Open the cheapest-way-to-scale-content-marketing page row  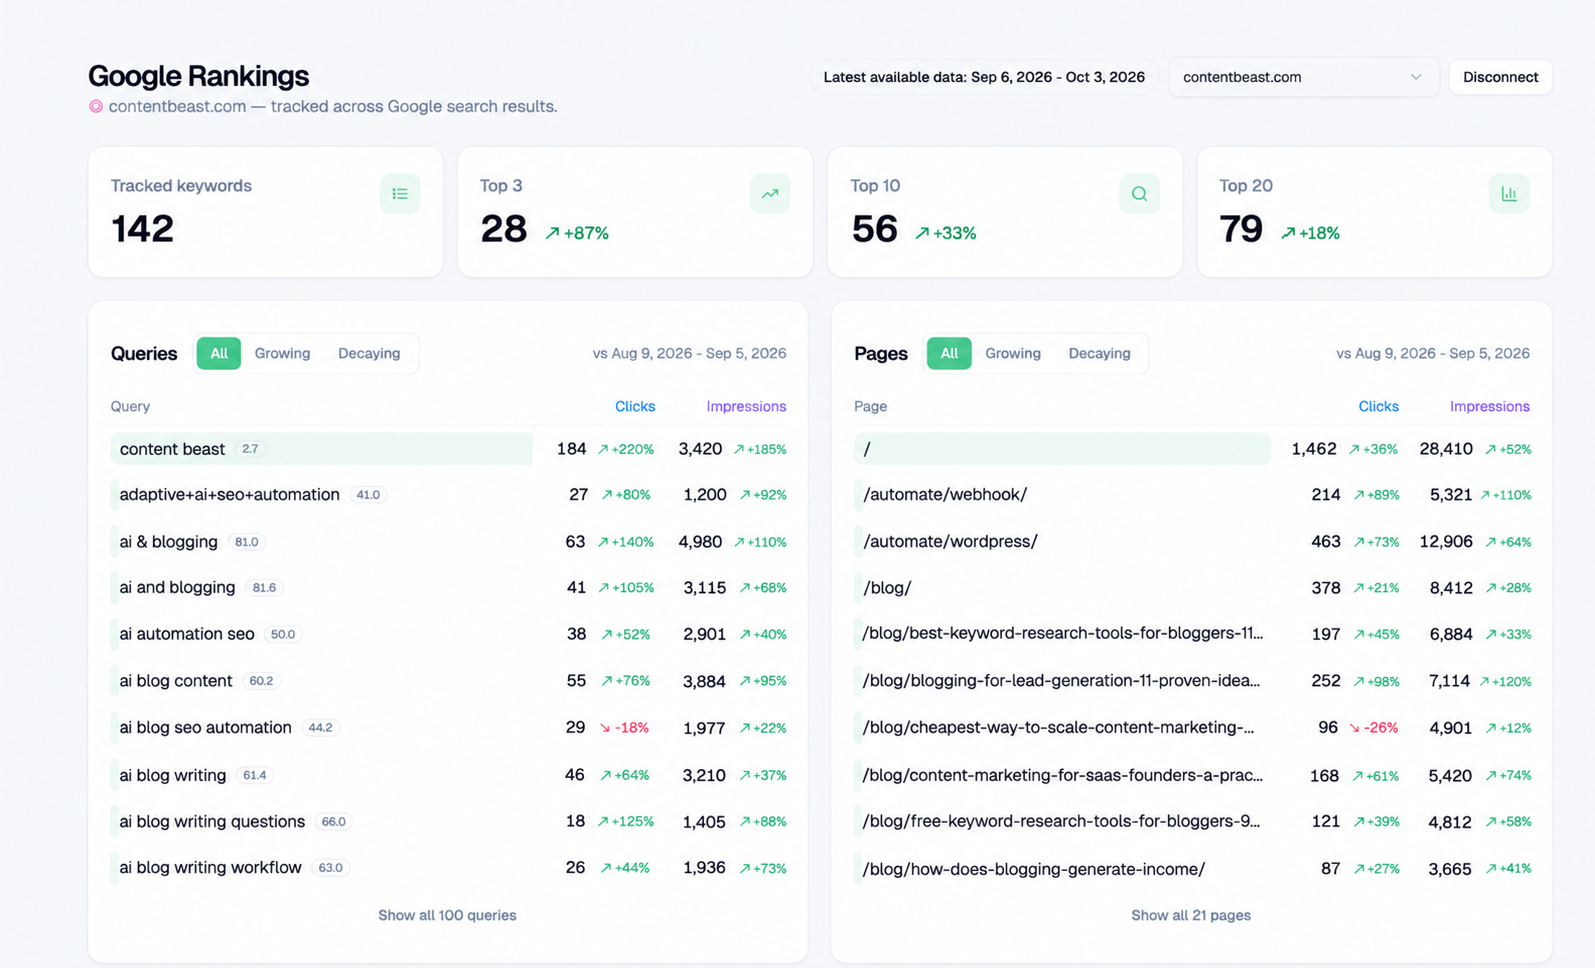pyautogui.click(x=1192, y=728)
